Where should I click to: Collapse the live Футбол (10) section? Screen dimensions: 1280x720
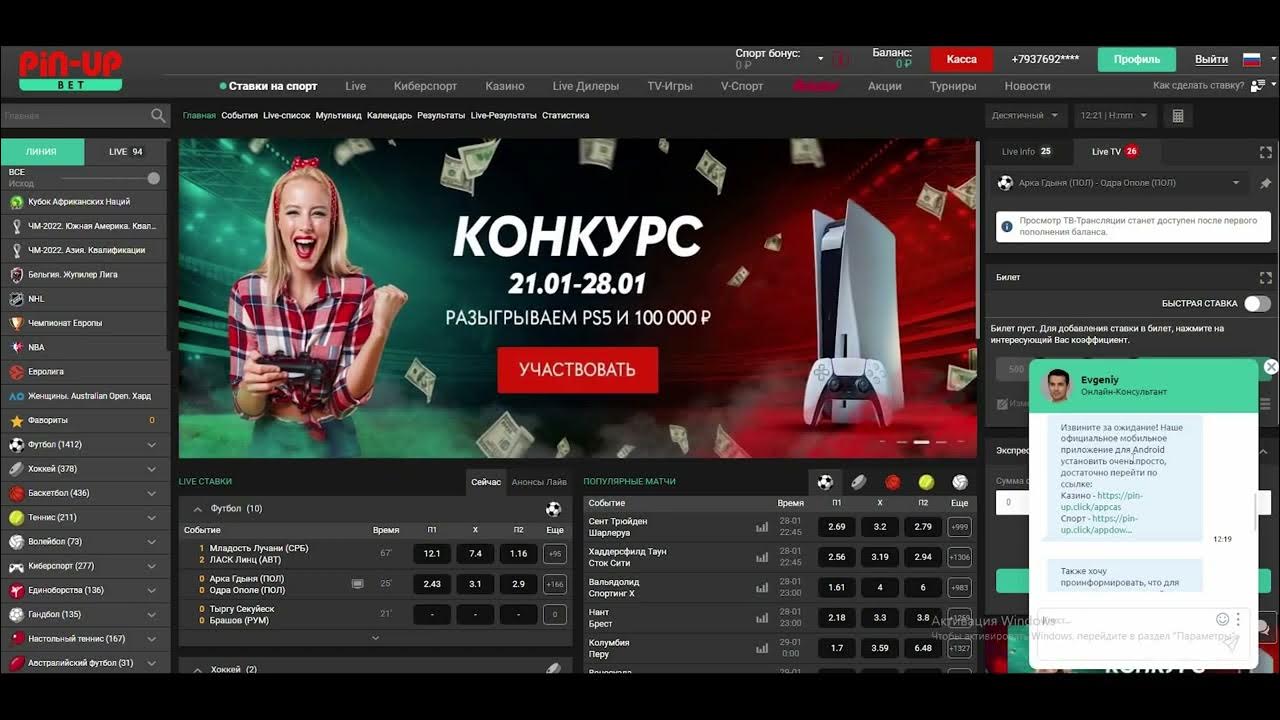[x=197, y=509]
